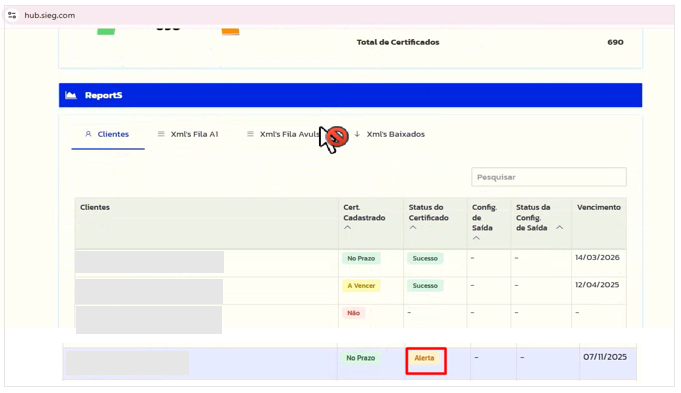The width and height of the screenshot is (681, 393).
Task: Click the Não certificate badge
Action: pos(354,313)
